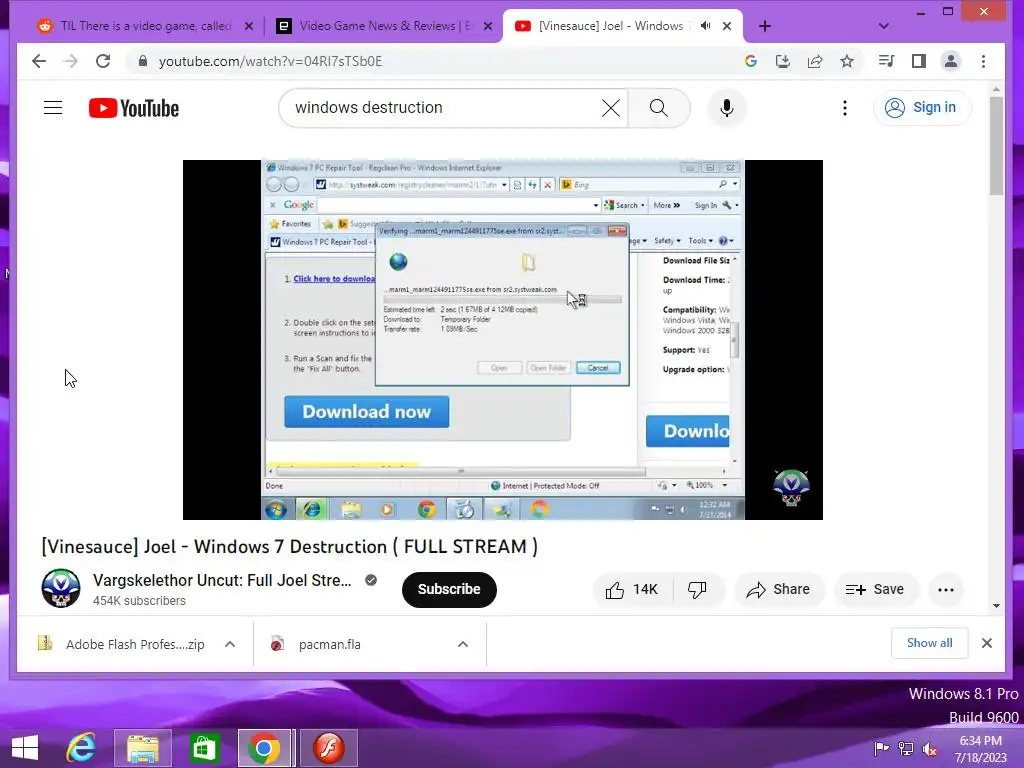Go back to the previous page
1024x768 pixels.
[39, 61]
